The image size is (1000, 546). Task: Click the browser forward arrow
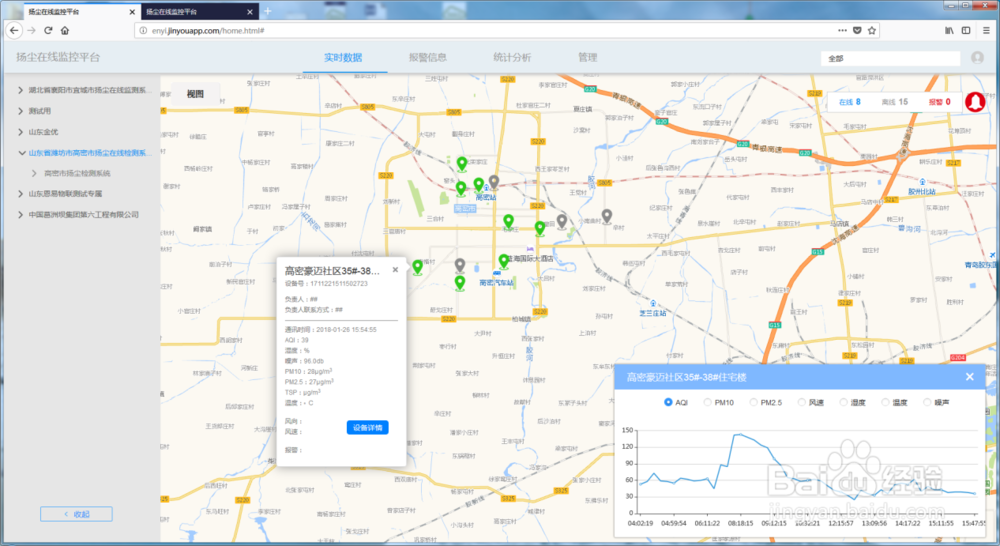[x=31, y=30]
